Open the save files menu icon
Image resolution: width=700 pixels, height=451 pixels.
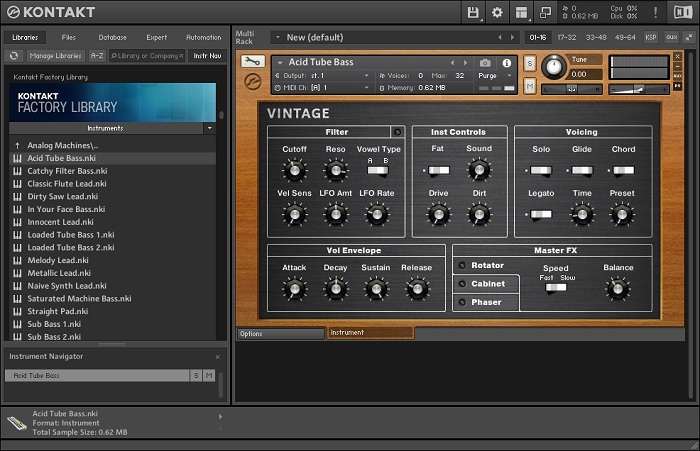pos(473,12)
